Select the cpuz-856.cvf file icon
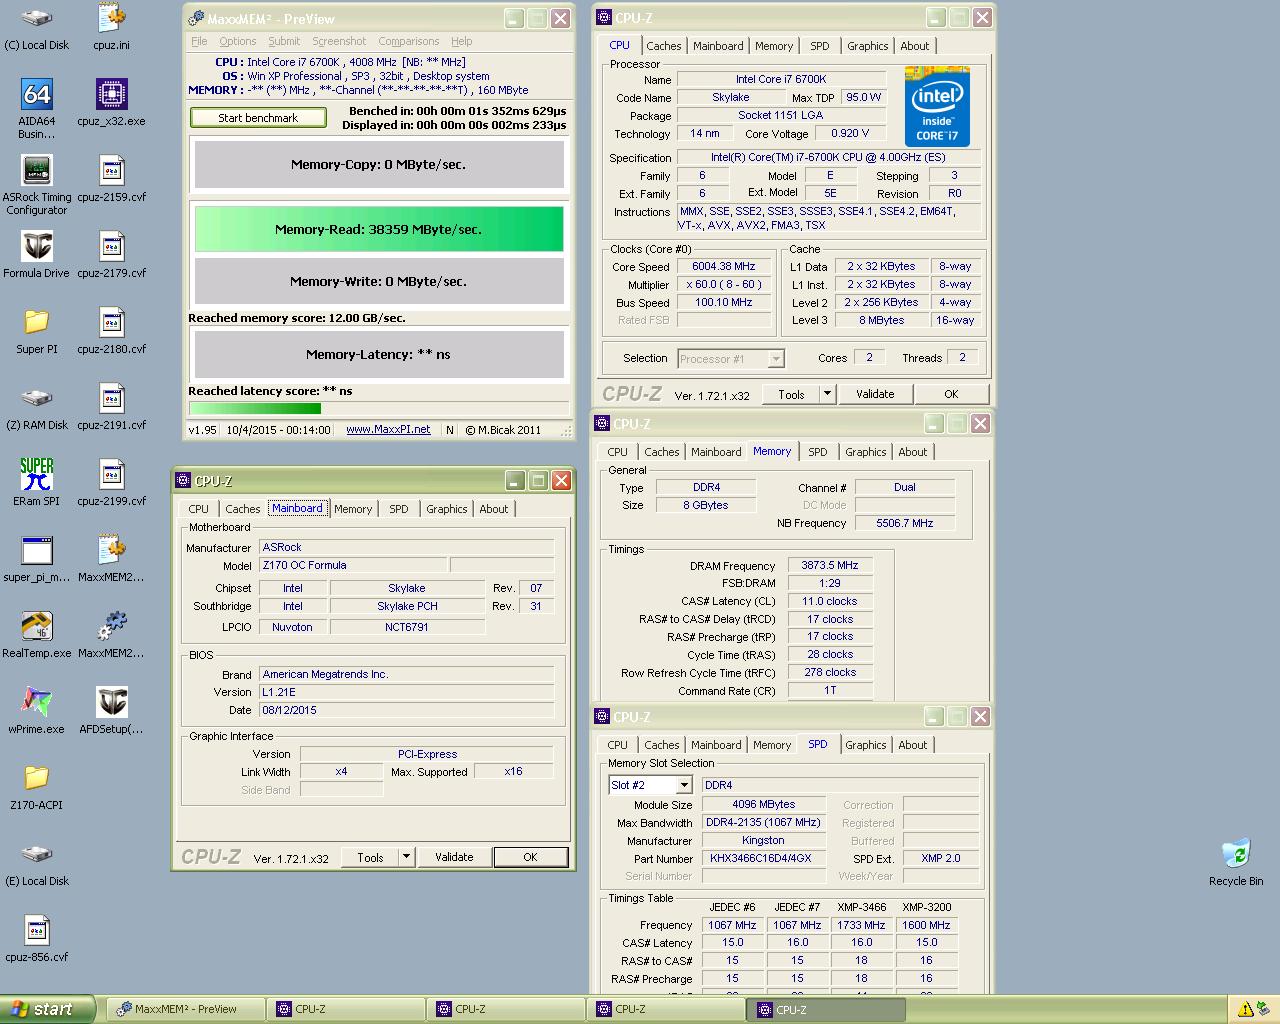Image resolution: width=1280 pixels, height=1024 pixels. 37,939
